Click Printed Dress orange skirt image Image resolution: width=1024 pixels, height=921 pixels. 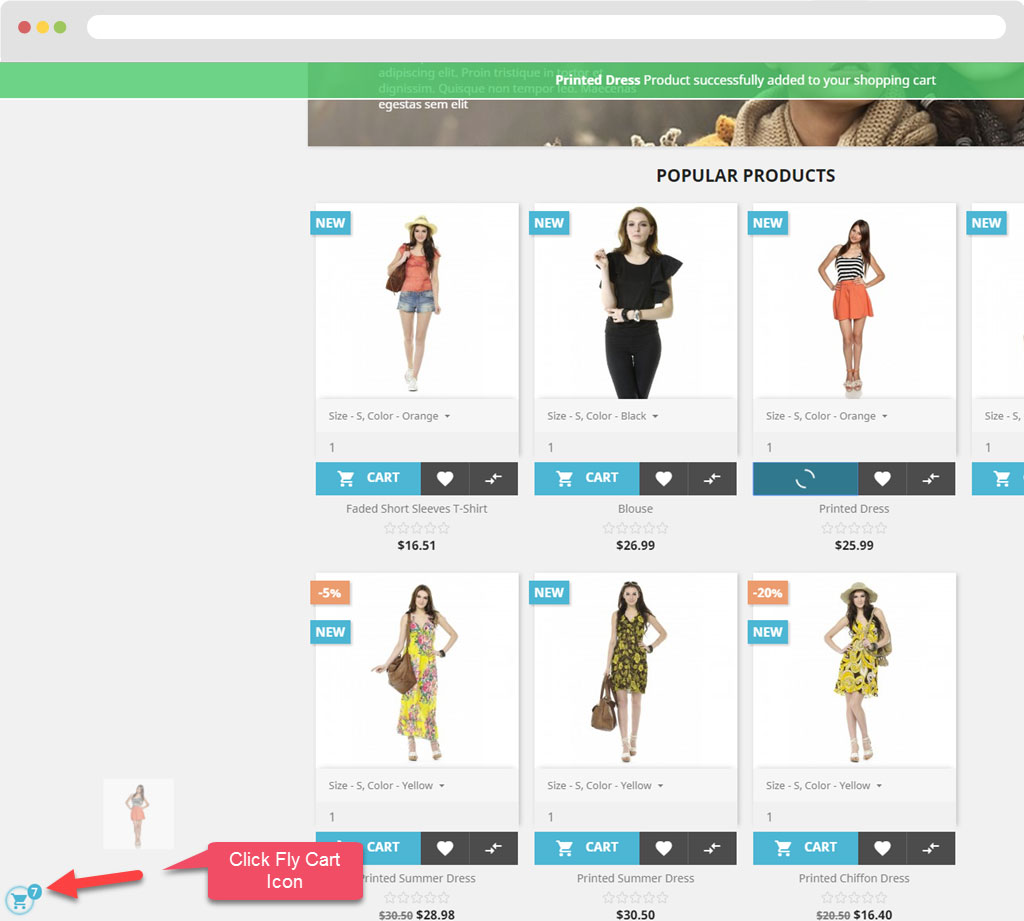(854, 301)
